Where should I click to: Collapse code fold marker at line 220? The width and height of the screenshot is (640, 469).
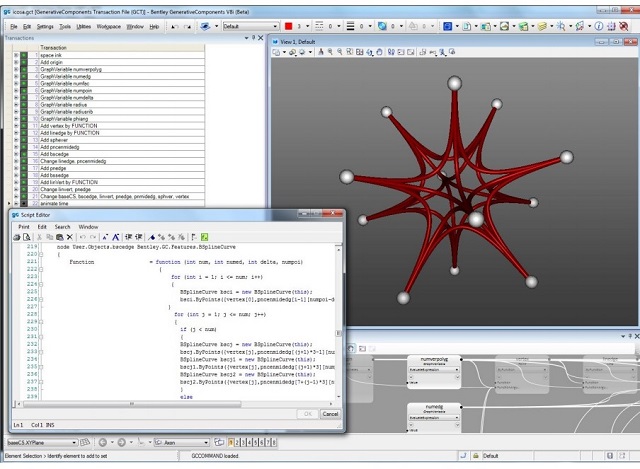pyautogui.click(x=41, y=254)
